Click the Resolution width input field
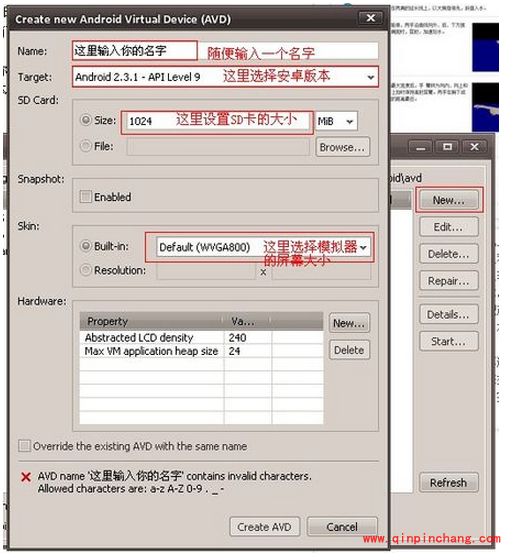 click(206, 271)
